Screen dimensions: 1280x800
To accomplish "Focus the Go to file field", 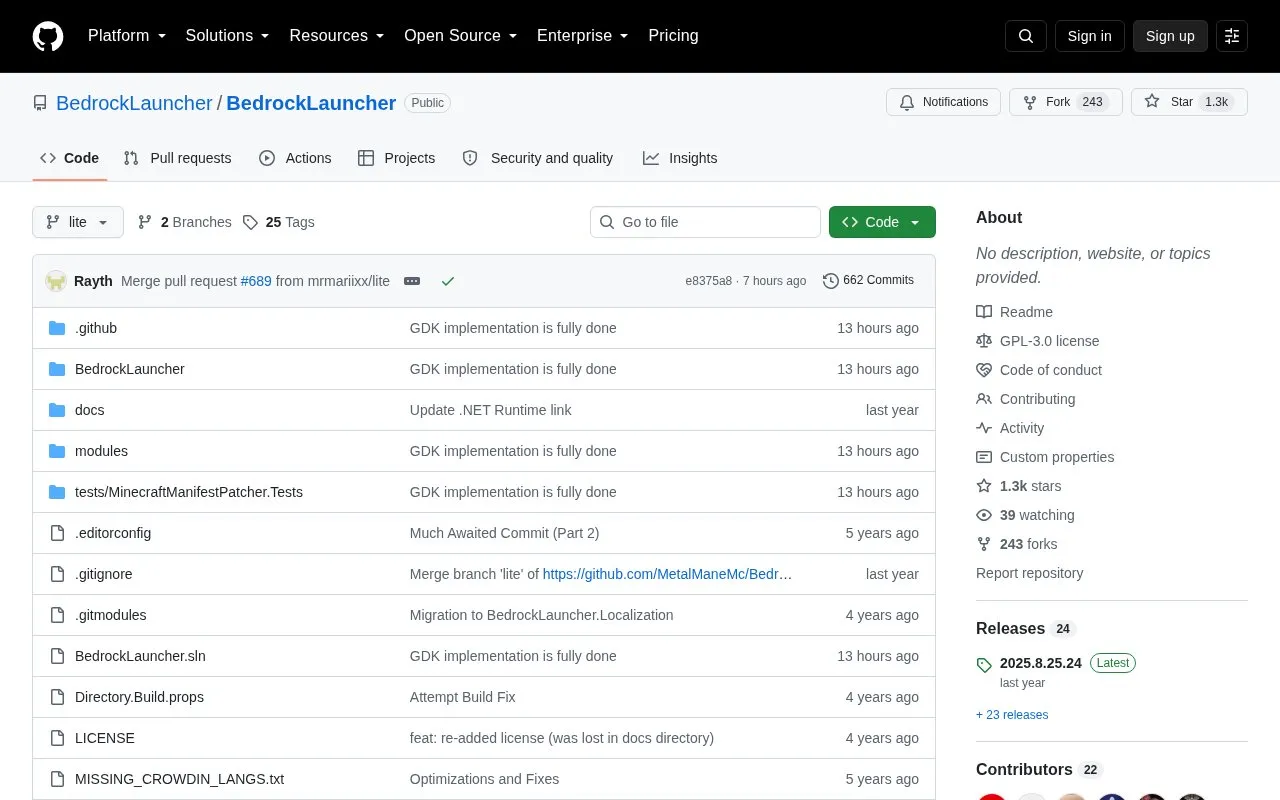I will (x=705, y=222).
